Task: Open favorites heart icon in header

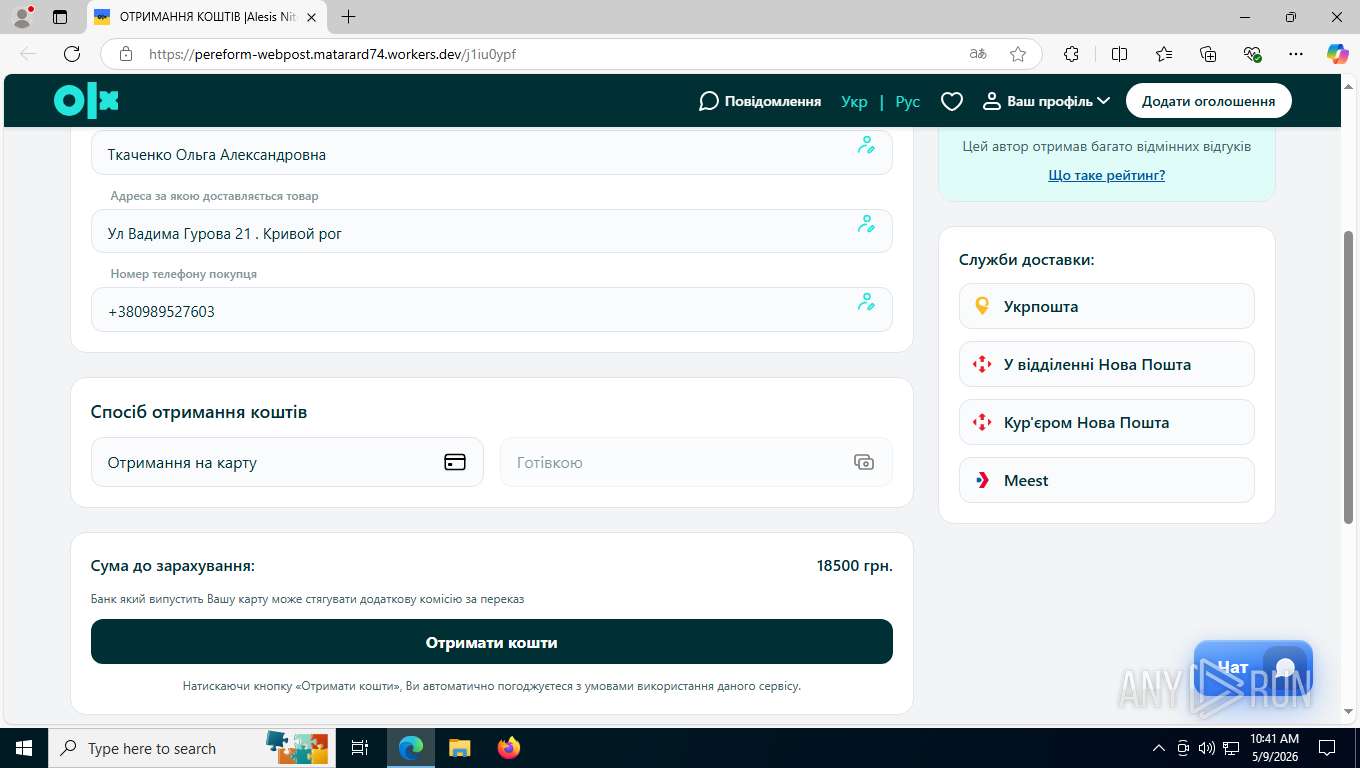Action: [952, 101]
